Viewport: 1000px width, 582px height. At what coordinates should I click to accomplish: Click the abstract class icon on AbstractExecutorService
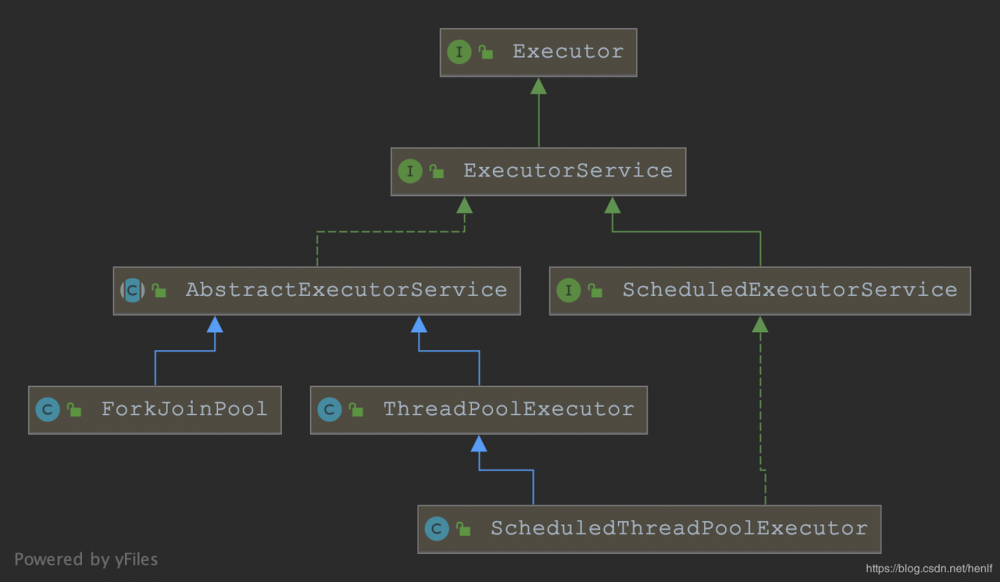pyautogui.click(x=131, y=290)
